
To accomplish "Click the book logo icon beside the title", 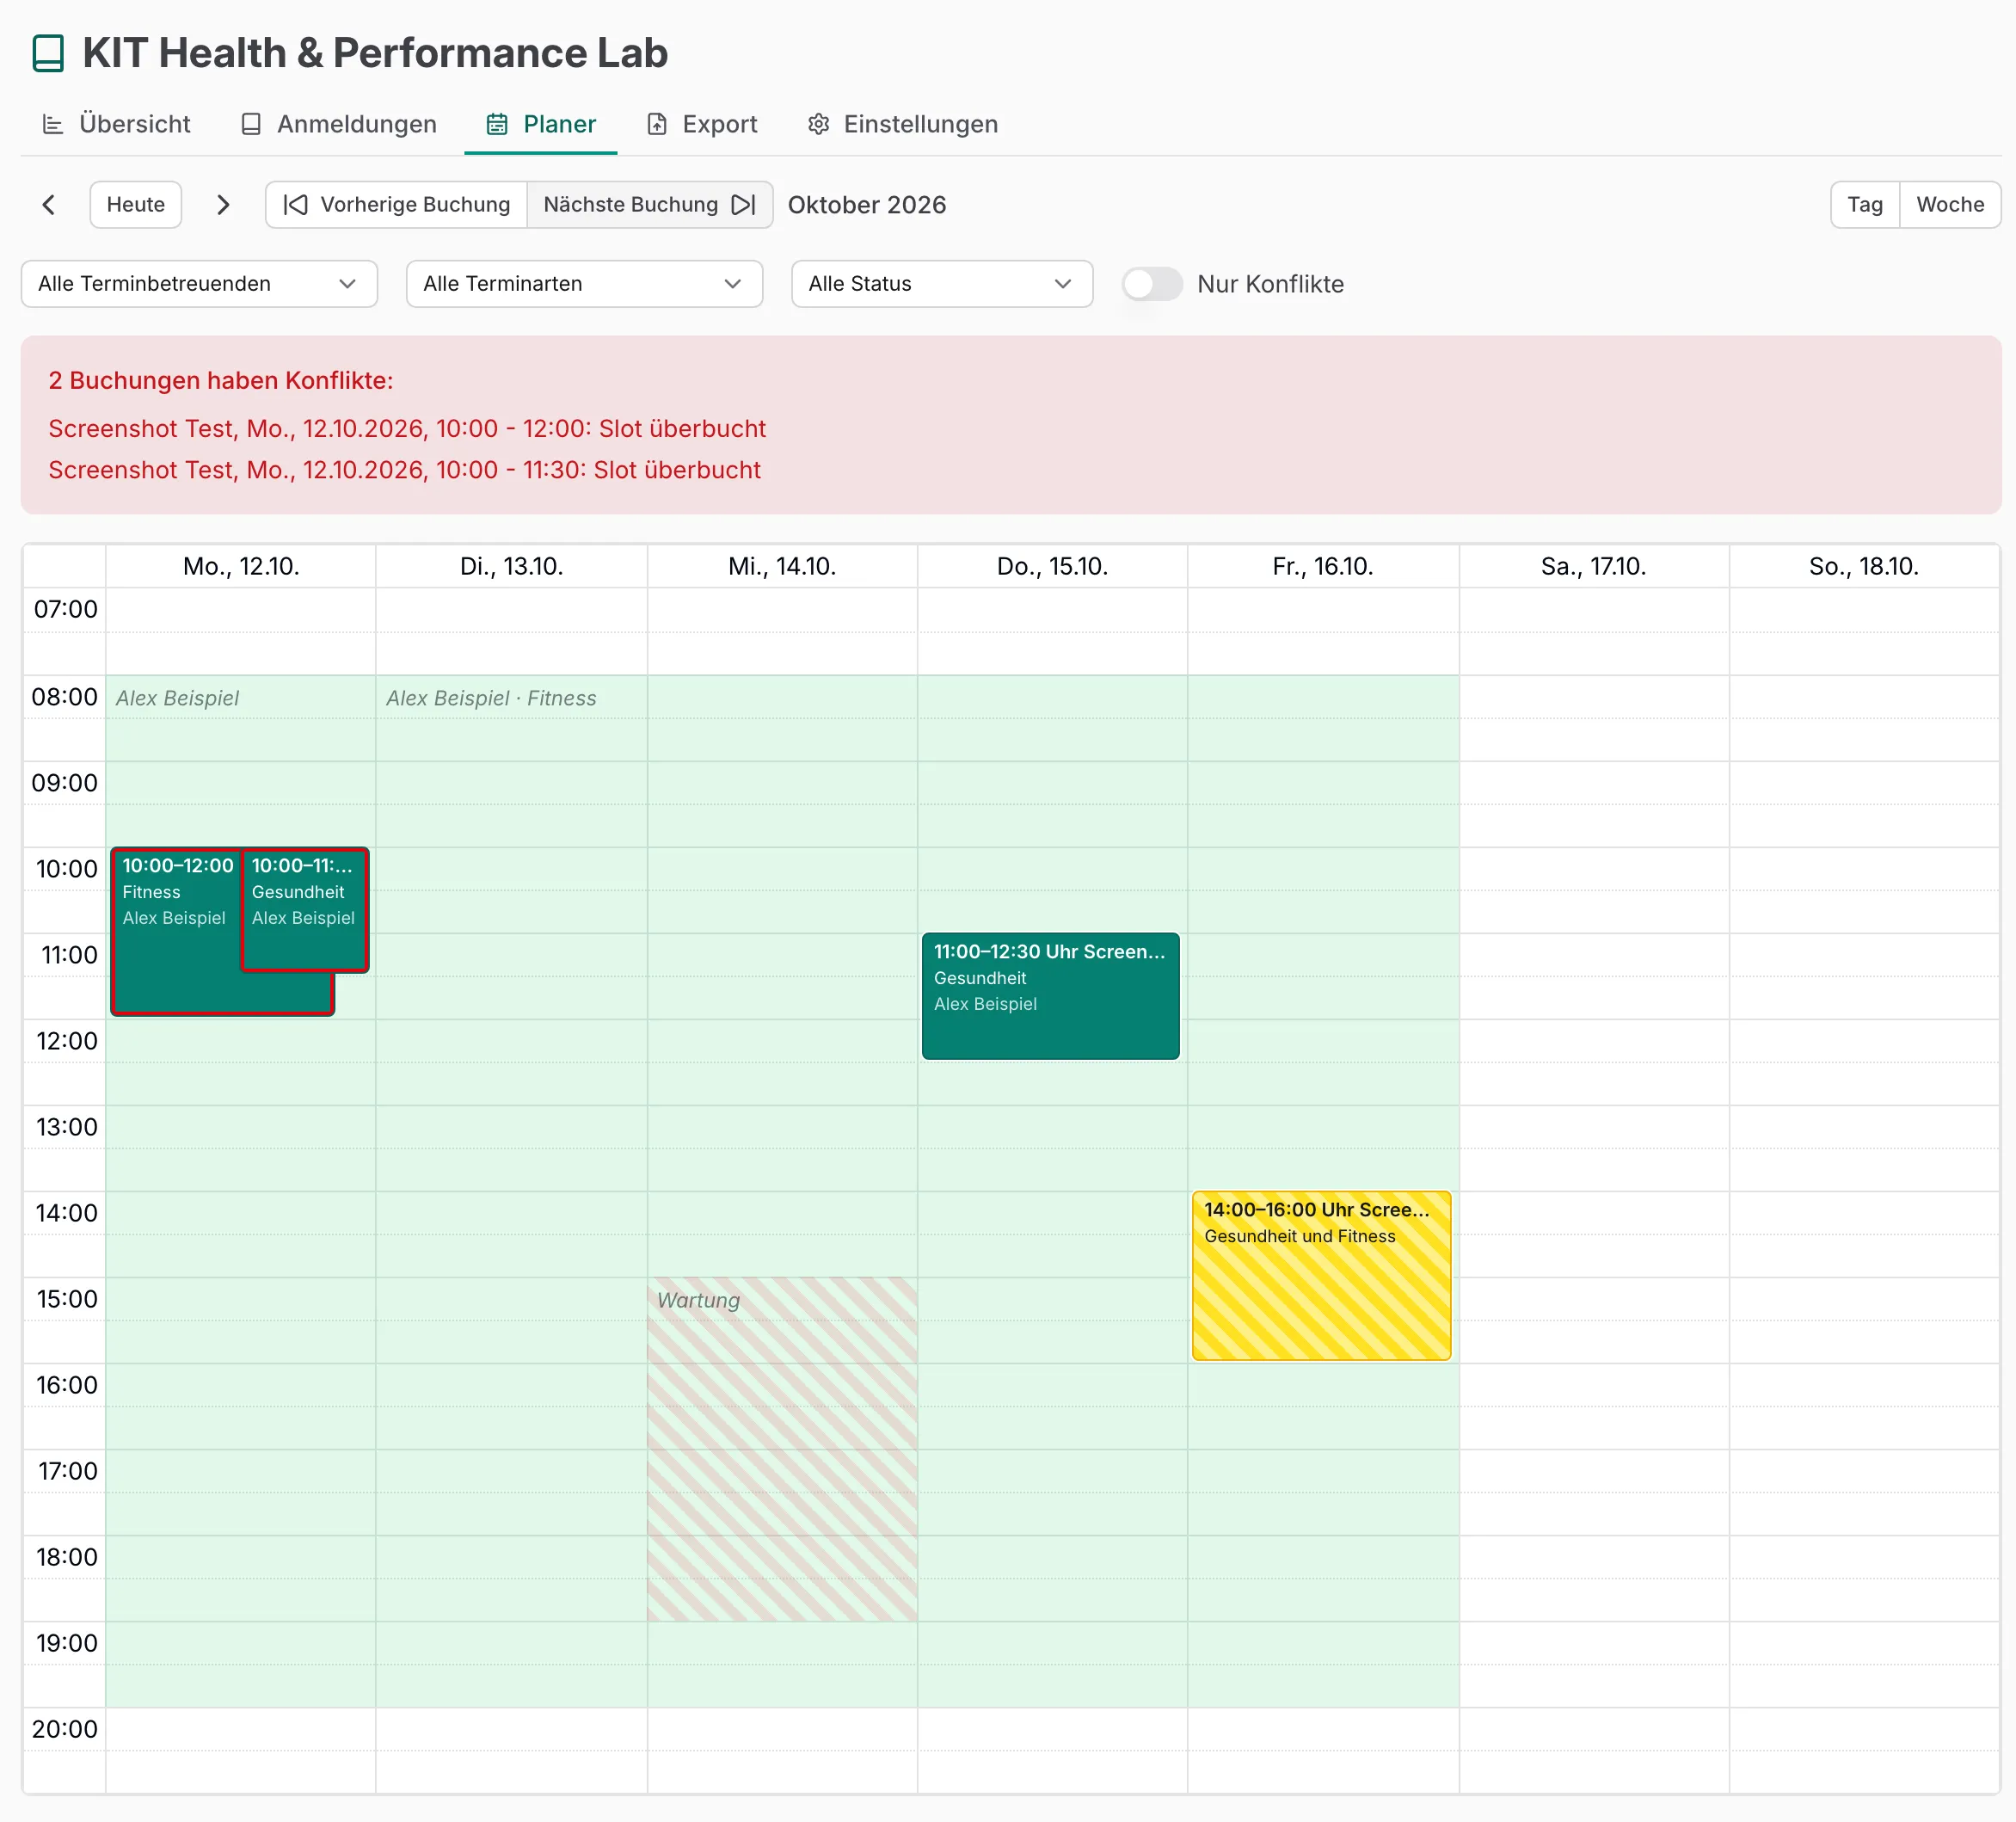I will [48, 53].
